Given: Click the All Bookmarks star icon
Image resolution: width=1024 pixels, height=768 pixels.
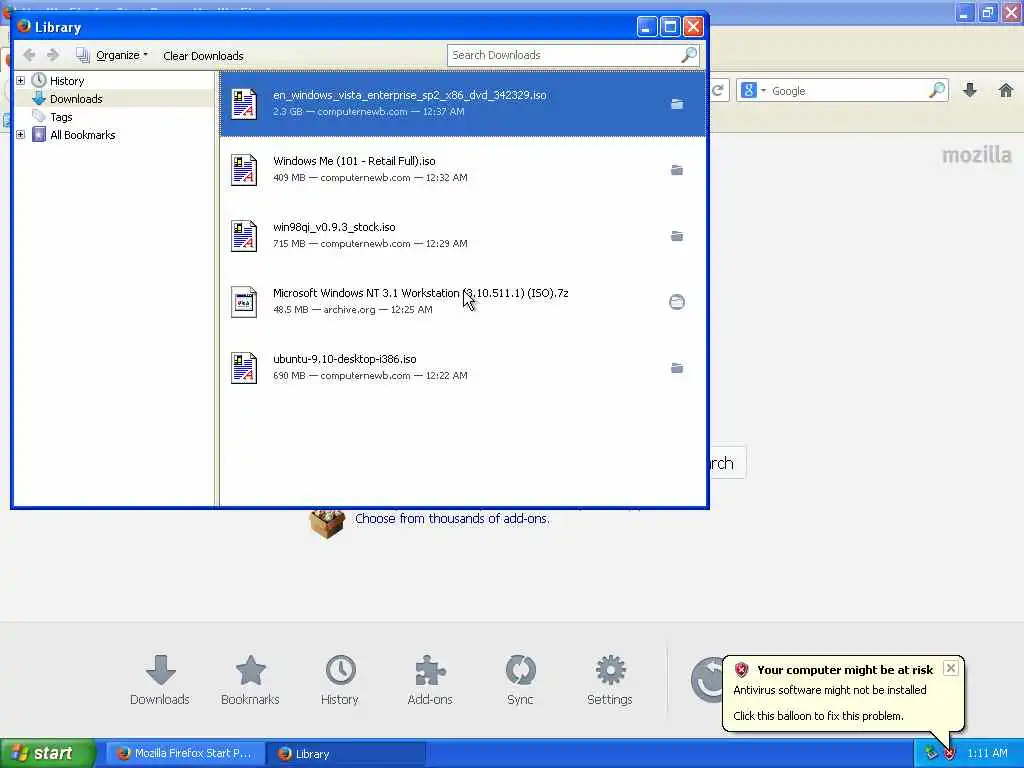Looking at the screenshot, I should click(39, 135).
